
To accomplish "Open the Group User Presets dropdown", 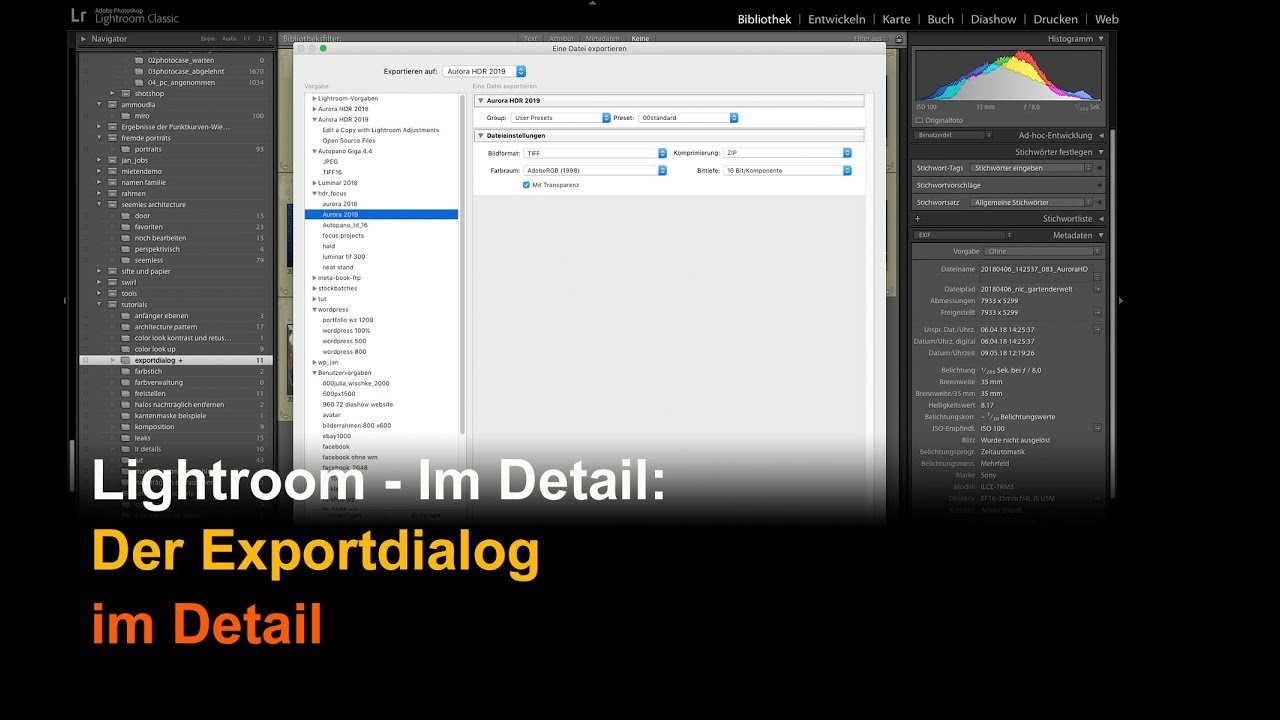I will click(561, 118).
